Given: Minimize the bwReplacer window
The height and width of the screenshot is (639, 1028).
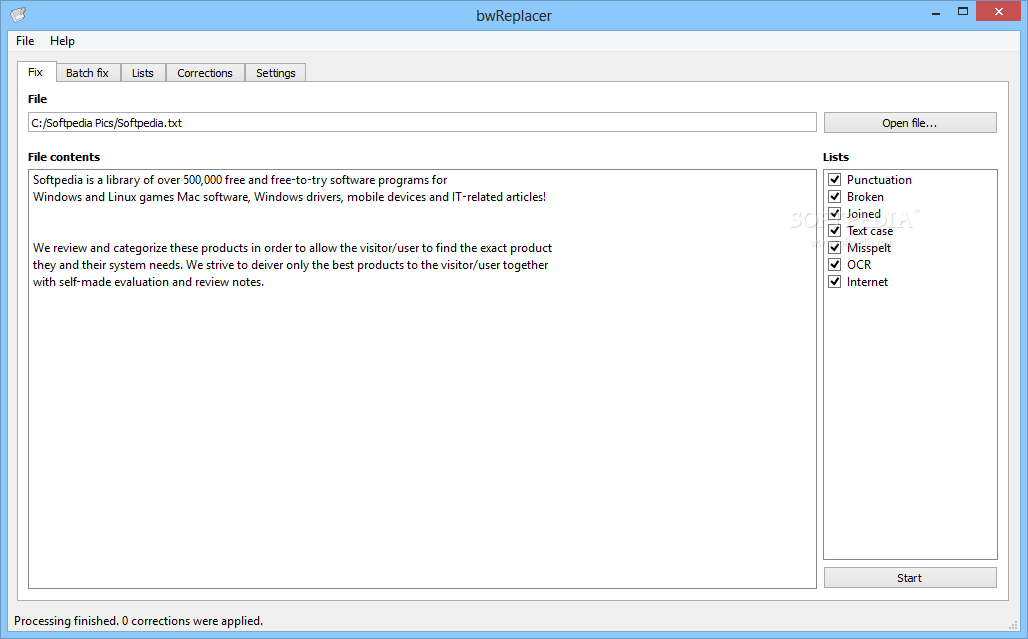Looking at the screenshot, I should [936, 12].
